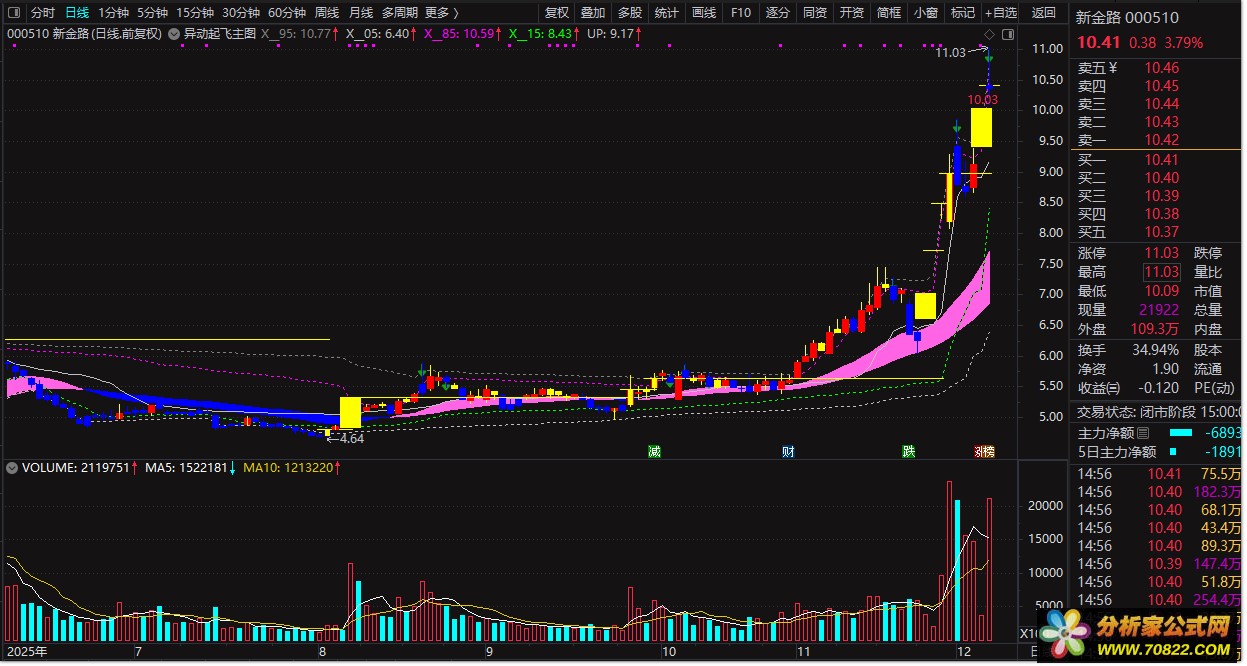
Task: Click the 叠加 overlay button
Action: [x=593, y=13]
